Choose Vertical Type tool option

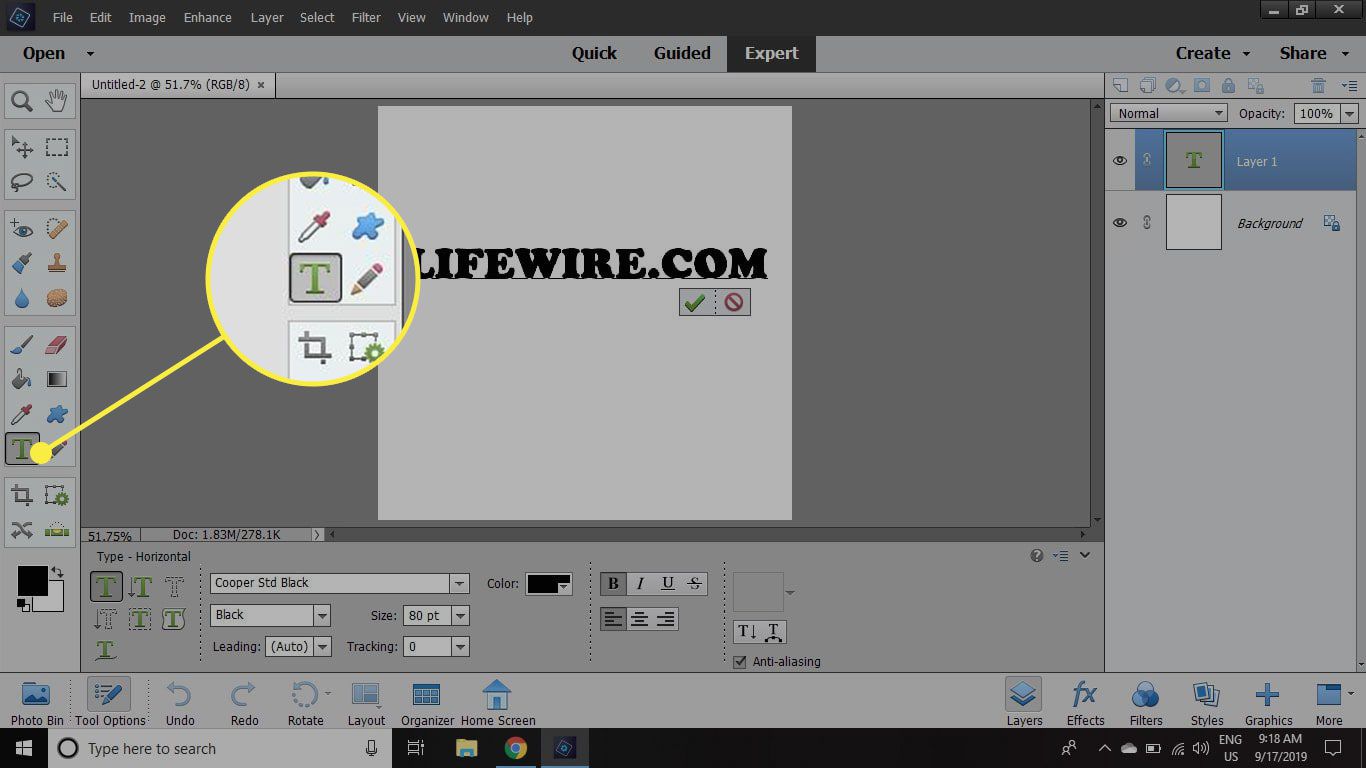click(140, 587)
